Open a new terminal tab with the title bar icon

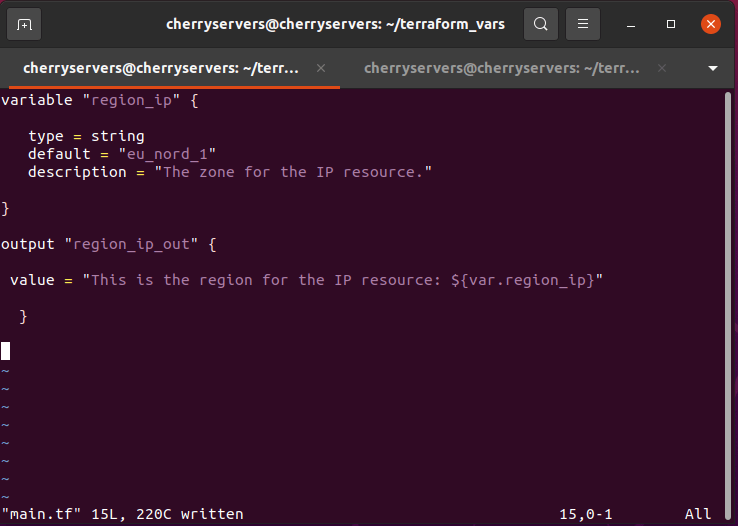coord(25,24)
